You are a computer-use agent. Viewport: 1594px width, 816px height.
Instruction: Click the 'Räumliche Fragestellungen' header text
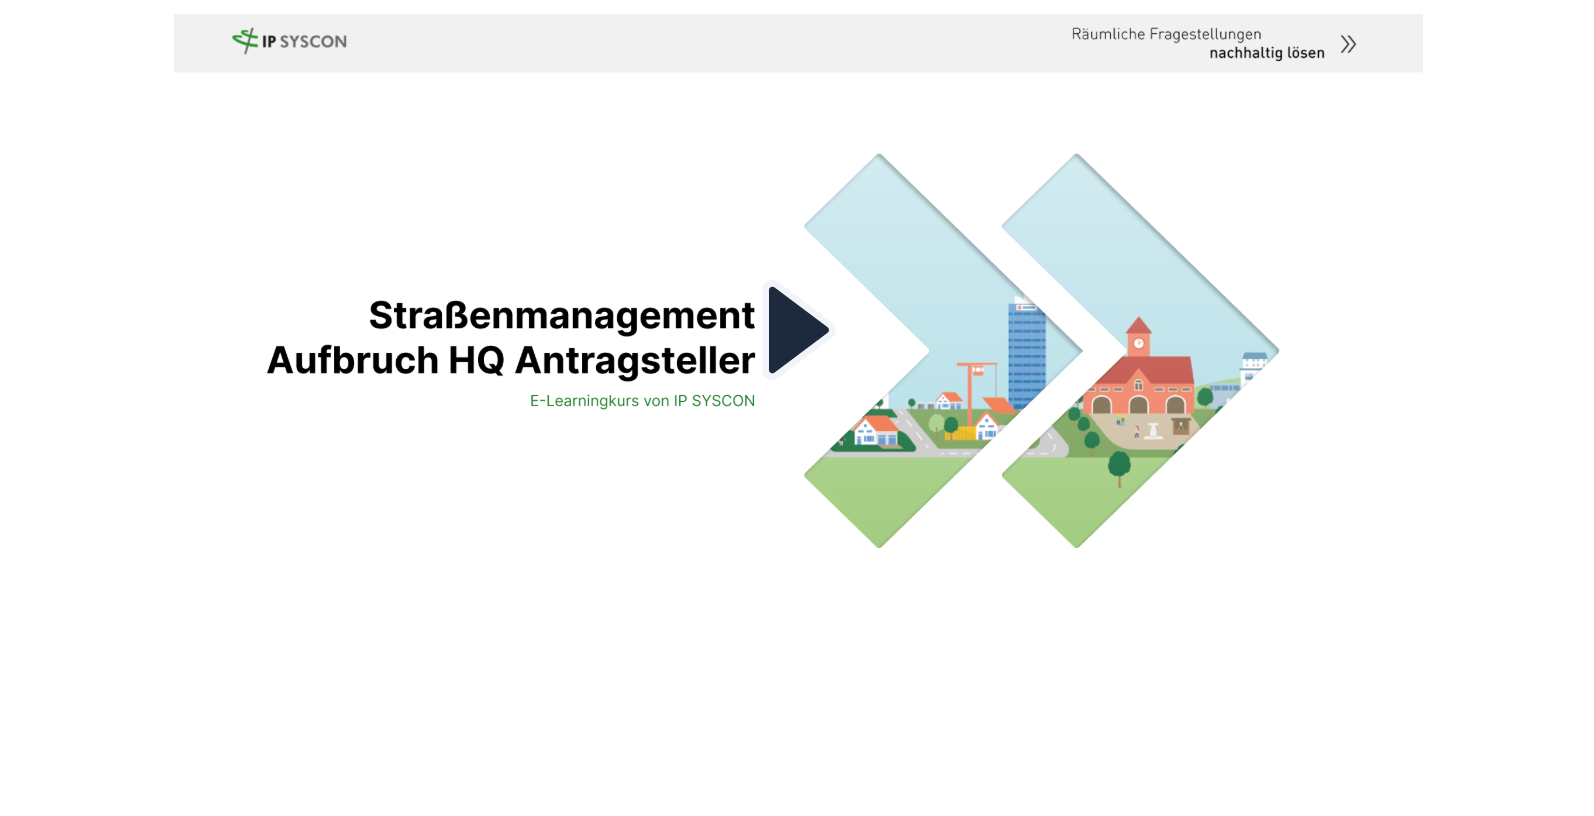(x=1166, y=34)
